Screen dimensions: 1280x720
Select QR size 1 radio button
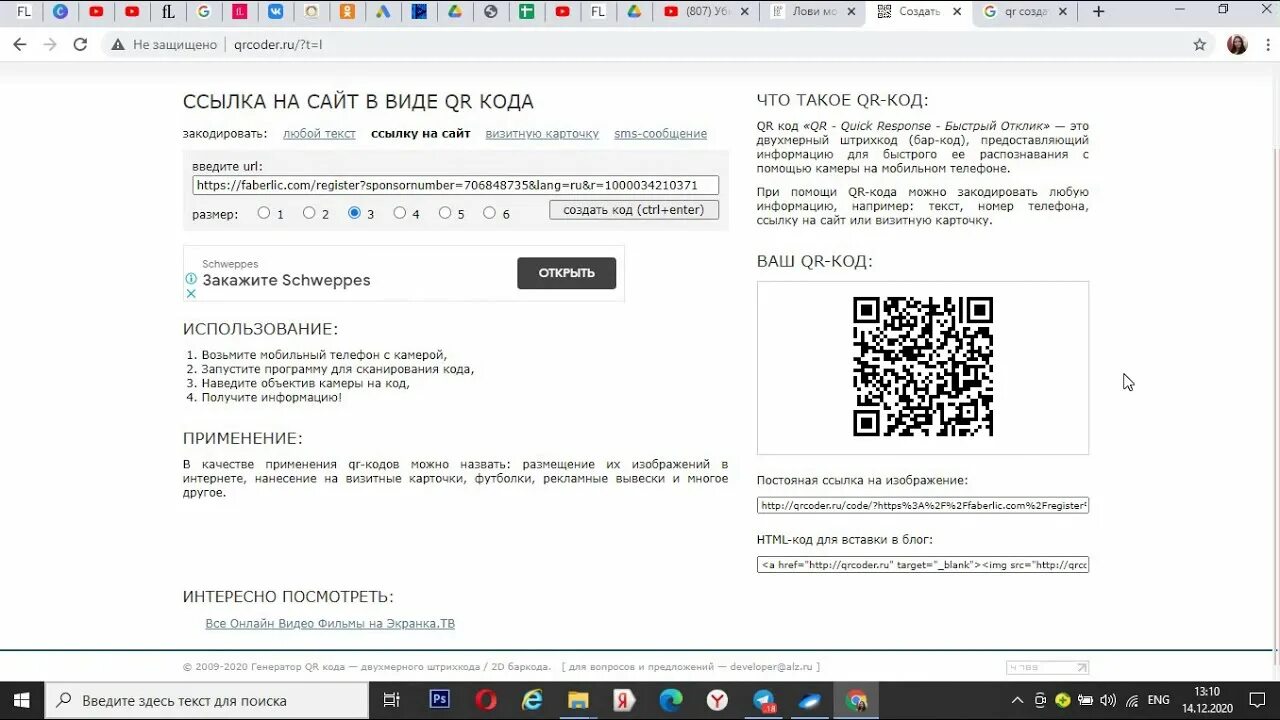[264, 212]
